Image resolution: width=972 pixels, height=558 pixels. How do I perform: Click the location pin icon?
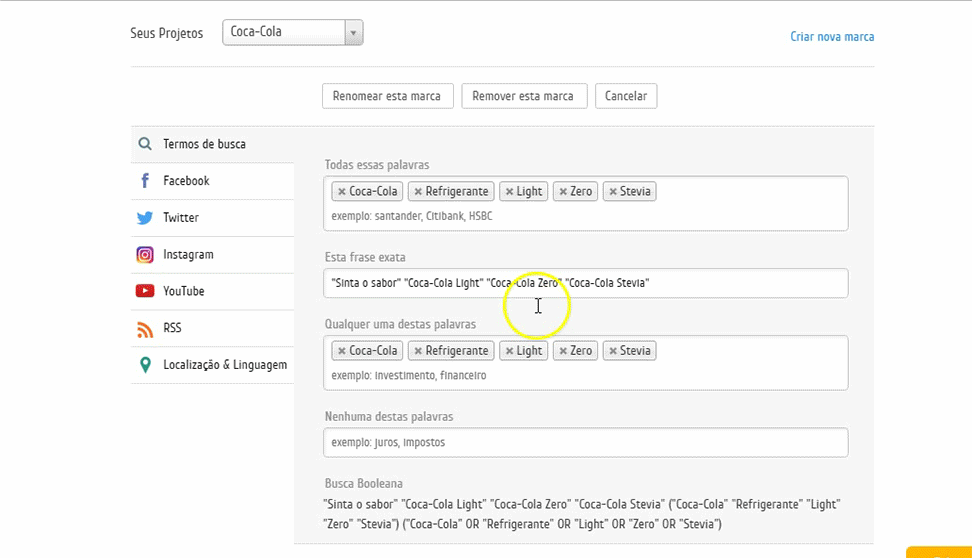[x=145, y=365]
